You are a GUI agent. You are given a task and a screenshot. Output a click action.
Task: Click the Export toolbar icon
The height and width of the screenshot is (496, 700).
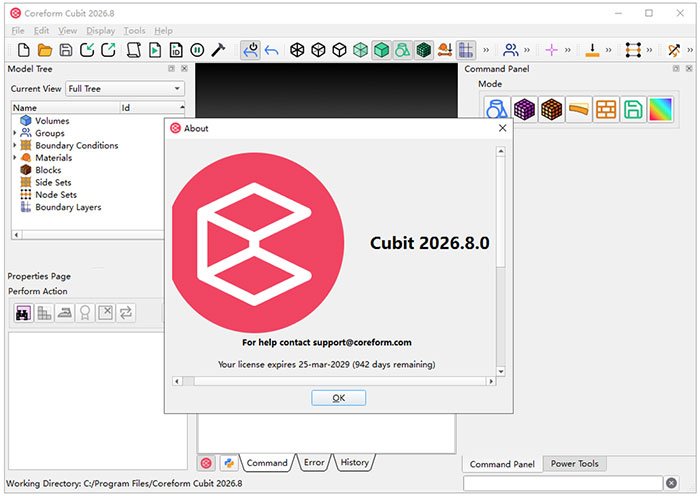[108, 50]
